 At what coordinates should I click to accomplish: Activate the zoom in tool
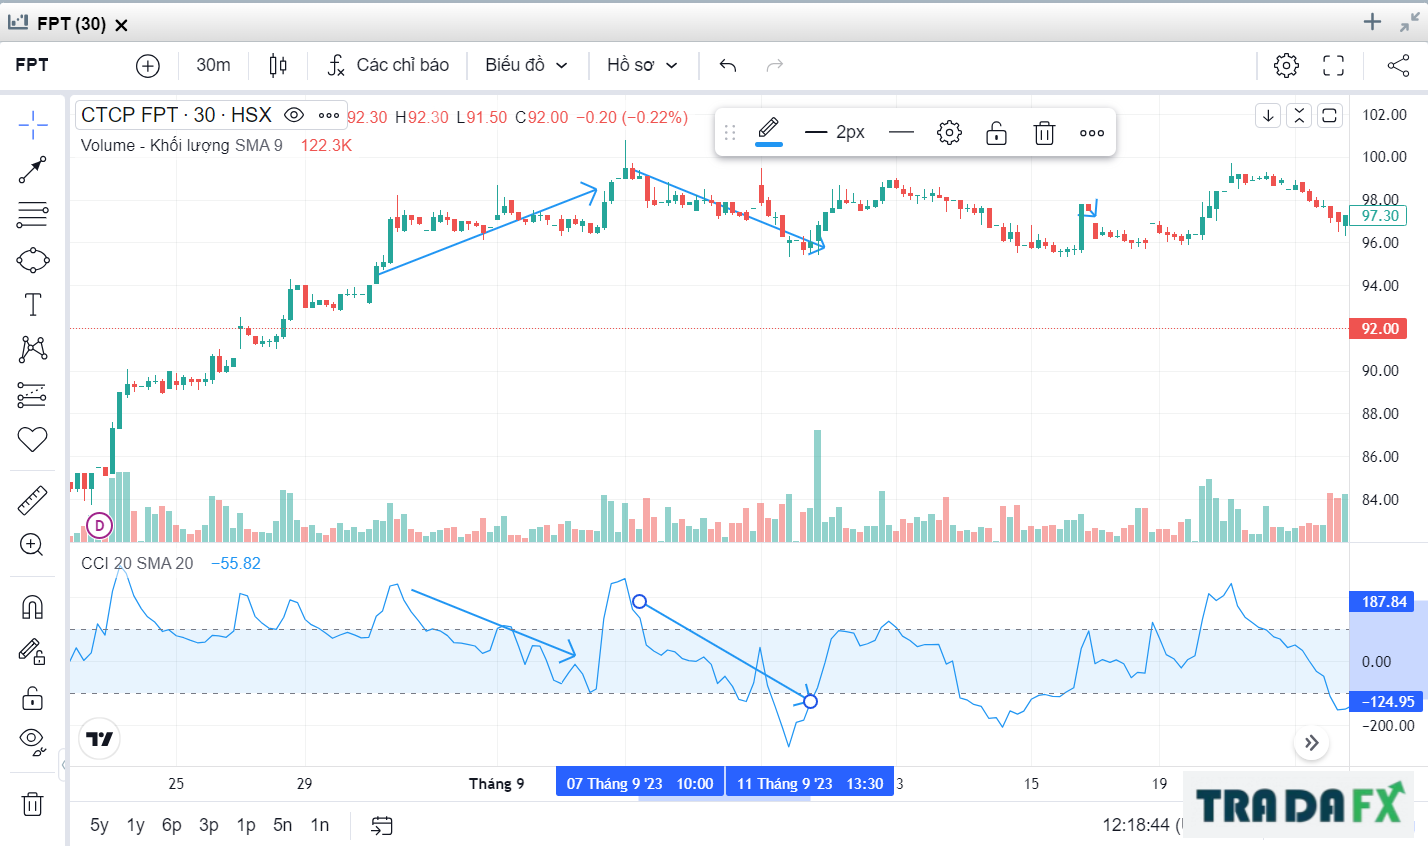33,545
